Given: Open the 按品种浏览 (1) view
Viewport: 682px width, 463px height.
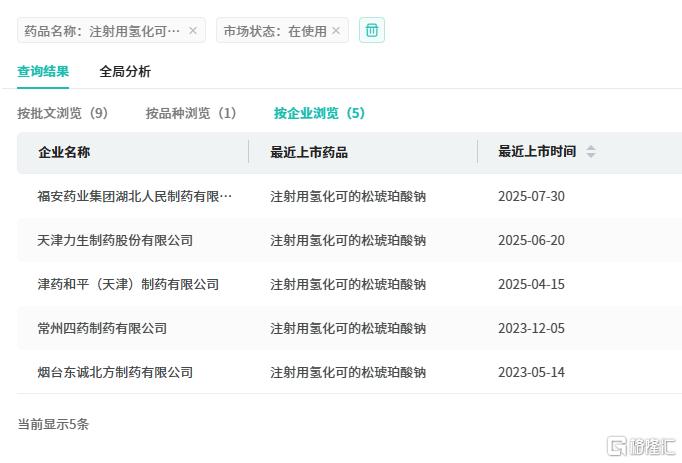Looking at the screenshot, I should click(191, 113).
